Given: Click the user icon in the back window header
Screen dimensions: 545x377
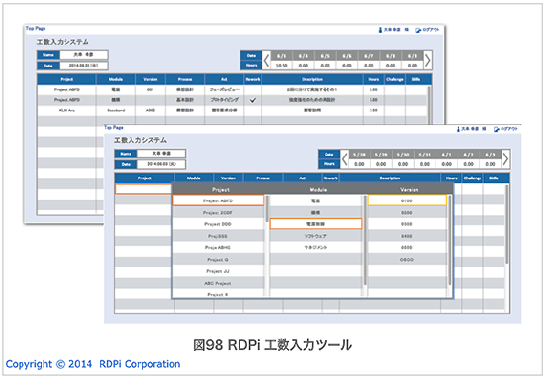Looking at the screenshot, I should coord(380,30).
